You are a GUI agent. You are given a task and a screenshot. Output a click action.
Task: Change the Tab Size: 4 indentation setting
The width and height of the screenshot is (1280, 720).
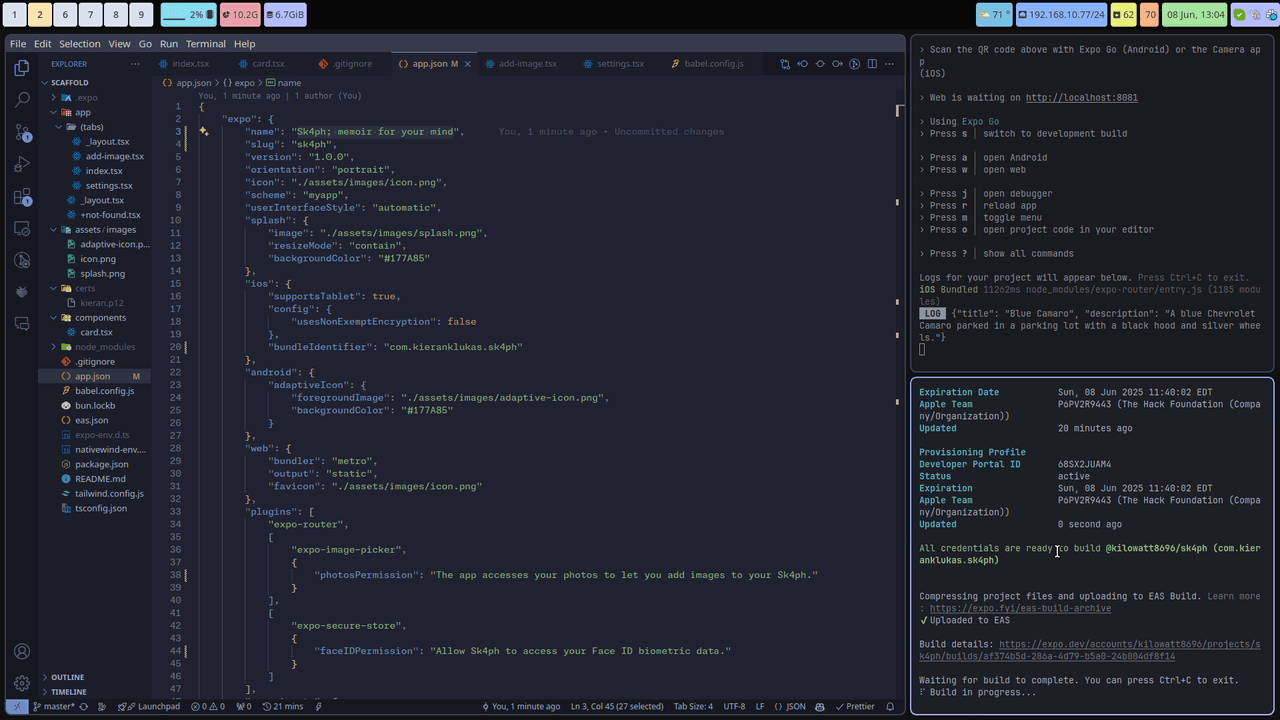[x=693, y=706]
